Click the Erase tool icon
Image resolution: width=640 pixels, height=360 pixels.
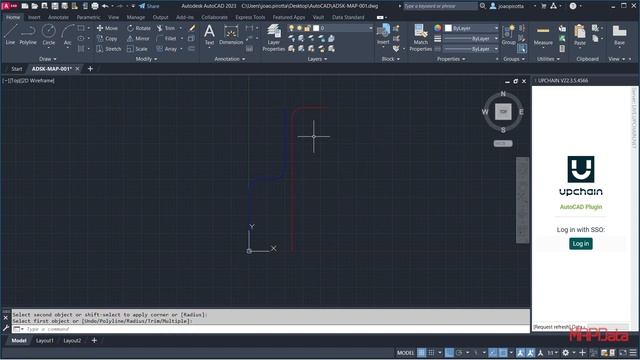191,28
